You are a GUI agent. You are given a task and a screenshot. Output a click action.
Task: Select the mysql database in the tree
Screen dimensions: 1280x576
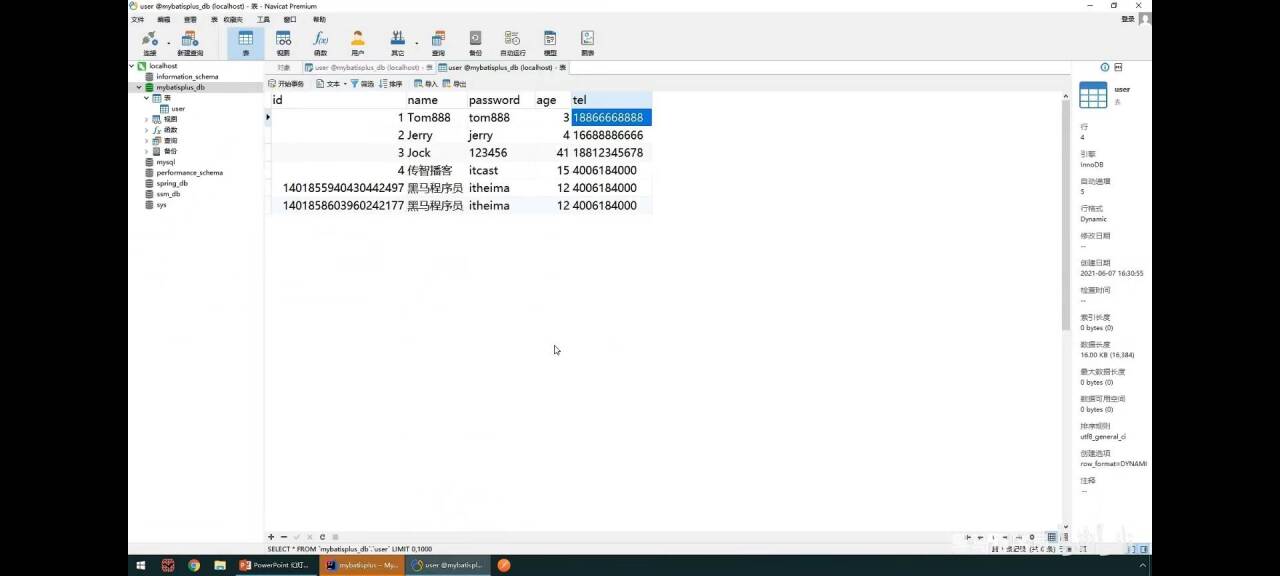[x=160, y=162]
